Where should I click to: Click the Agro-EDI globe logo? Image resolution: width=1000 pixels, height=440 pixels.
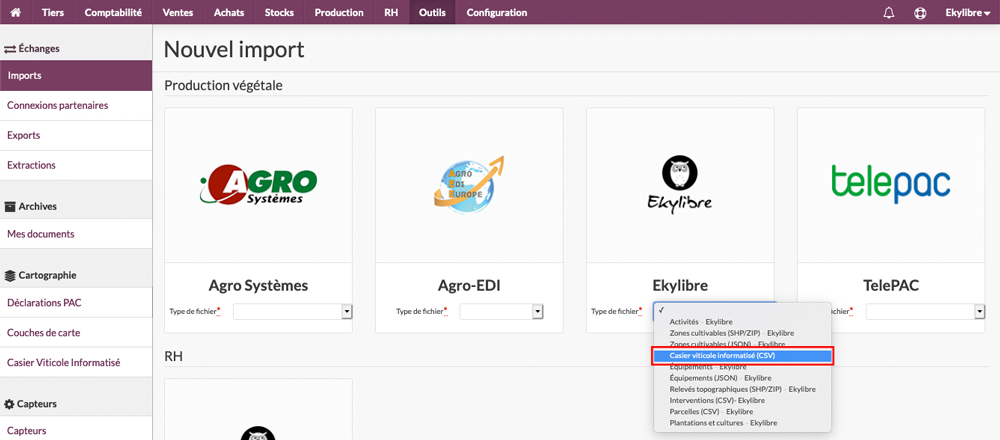469,187
